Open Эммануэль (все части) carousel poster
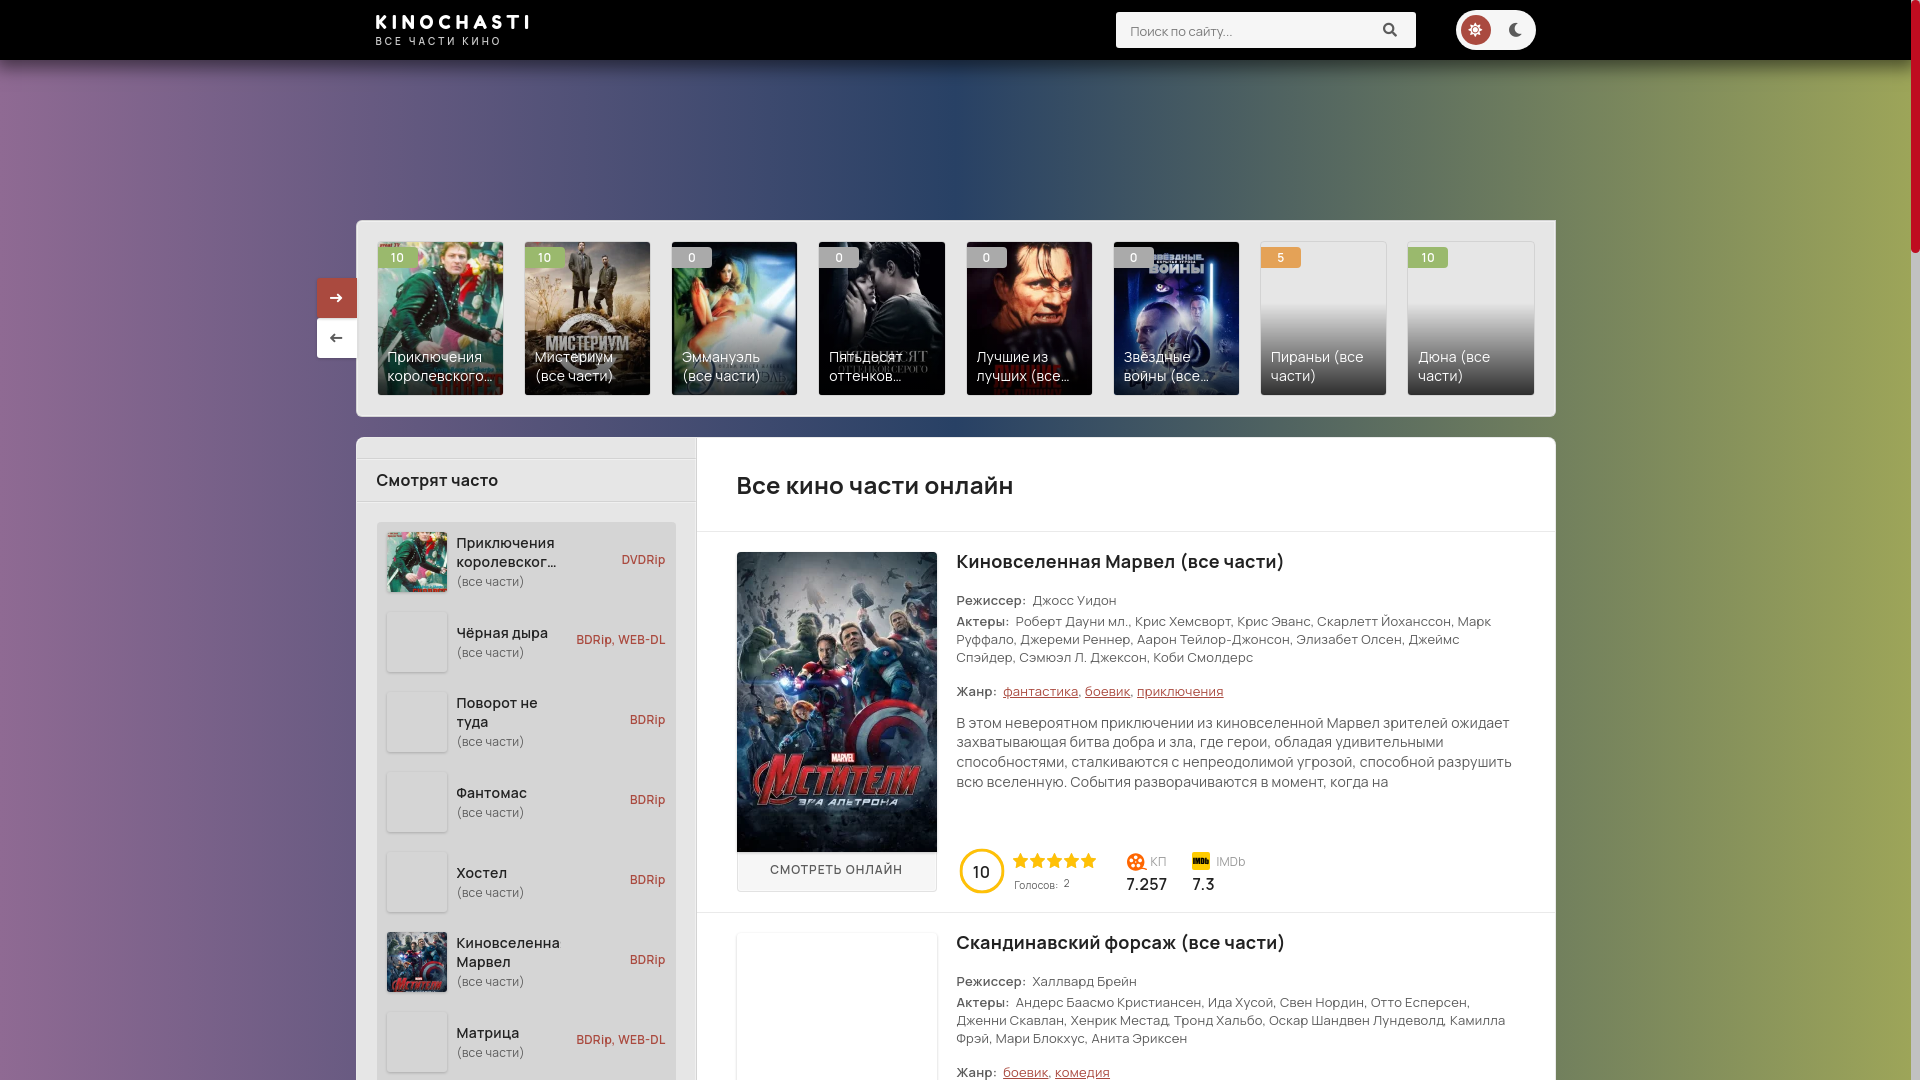1920x1080 pixels. (x=734, y=318)
